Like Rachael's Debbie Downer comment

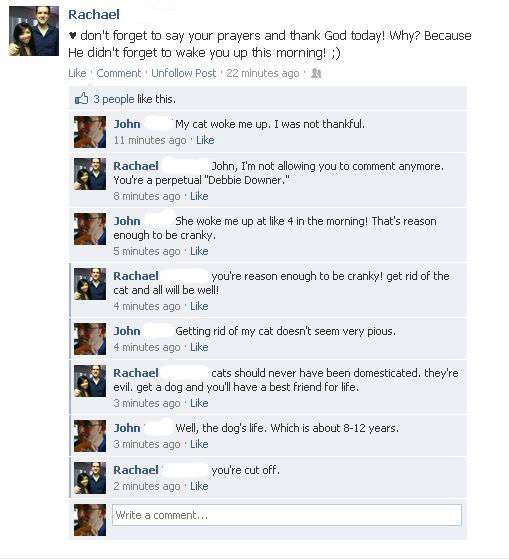coord(199,196)
